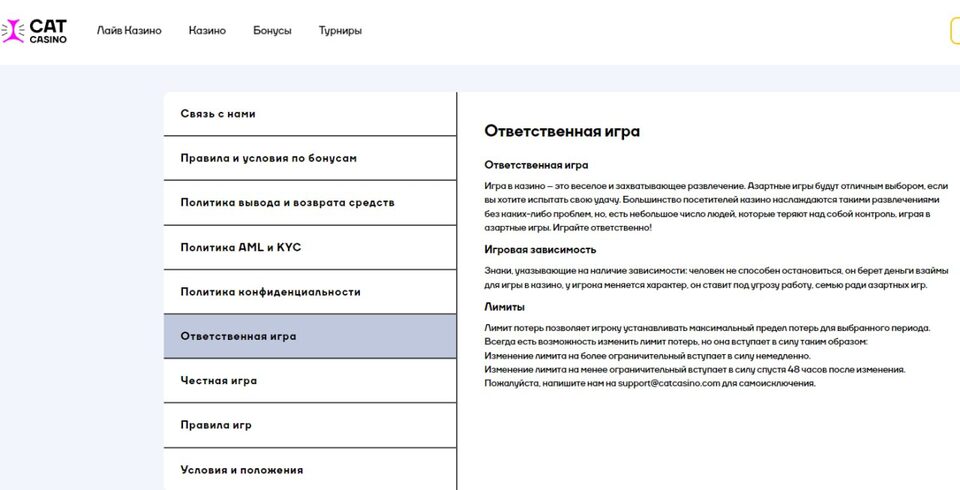Click the large Ответственная игра page title

click(561, 131)
